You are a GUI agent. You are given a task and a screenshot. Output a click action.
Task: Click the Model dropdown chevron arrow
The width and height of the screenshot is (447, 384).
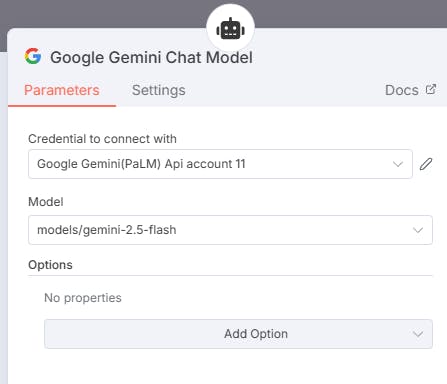(x=418, y=230)
